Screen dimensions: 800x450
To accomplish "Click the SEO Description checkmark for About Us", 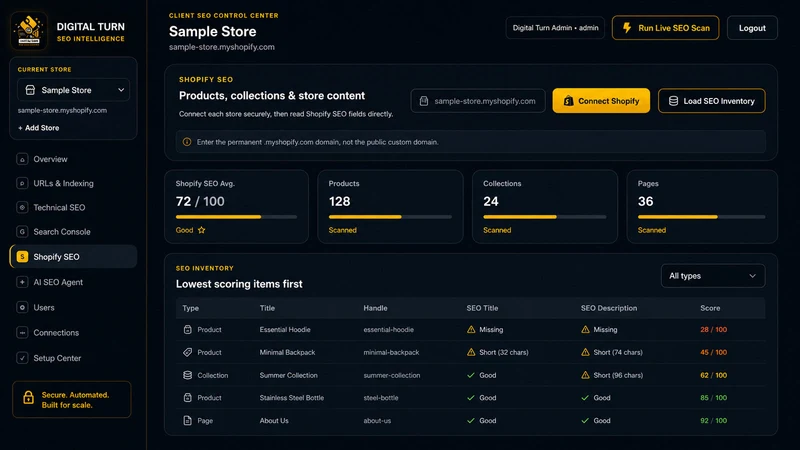I will (585, 420).
